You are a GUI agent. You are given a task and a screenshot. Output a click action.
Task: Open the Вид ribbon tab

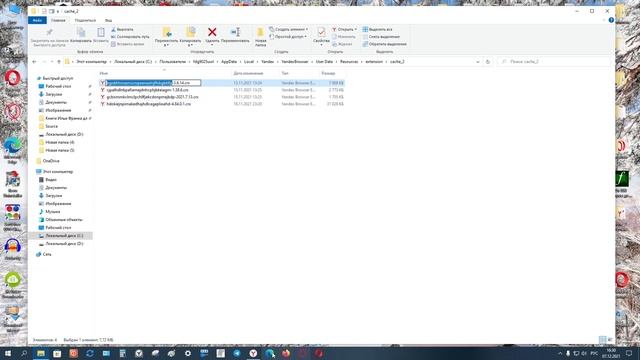click(109, 20)
